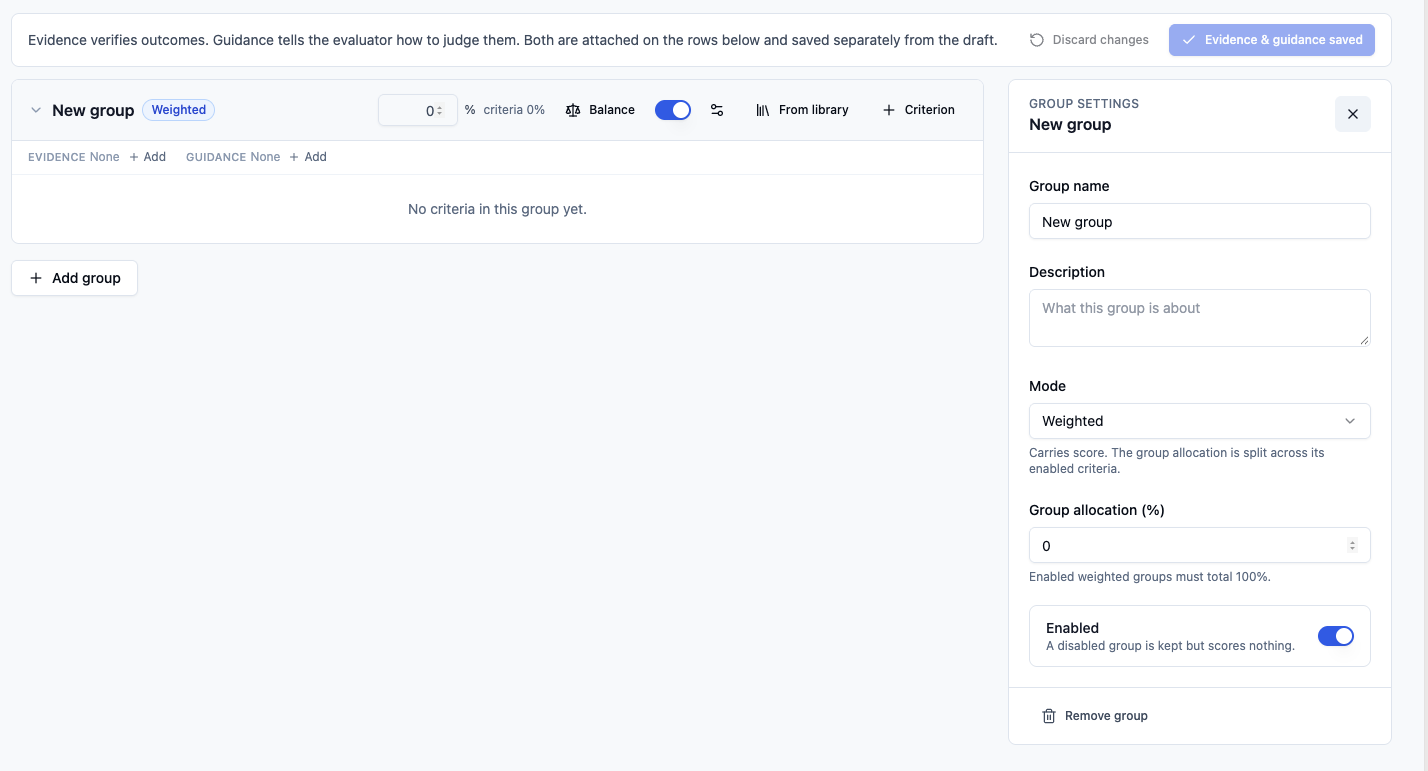Click the trash icon for Remove group
This screenshot has height=771, width=1428.
click(x=1049, y=716)
